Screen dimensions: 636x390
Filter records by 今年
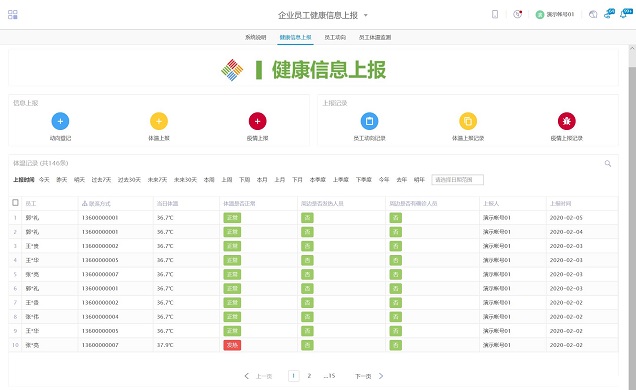384,180
